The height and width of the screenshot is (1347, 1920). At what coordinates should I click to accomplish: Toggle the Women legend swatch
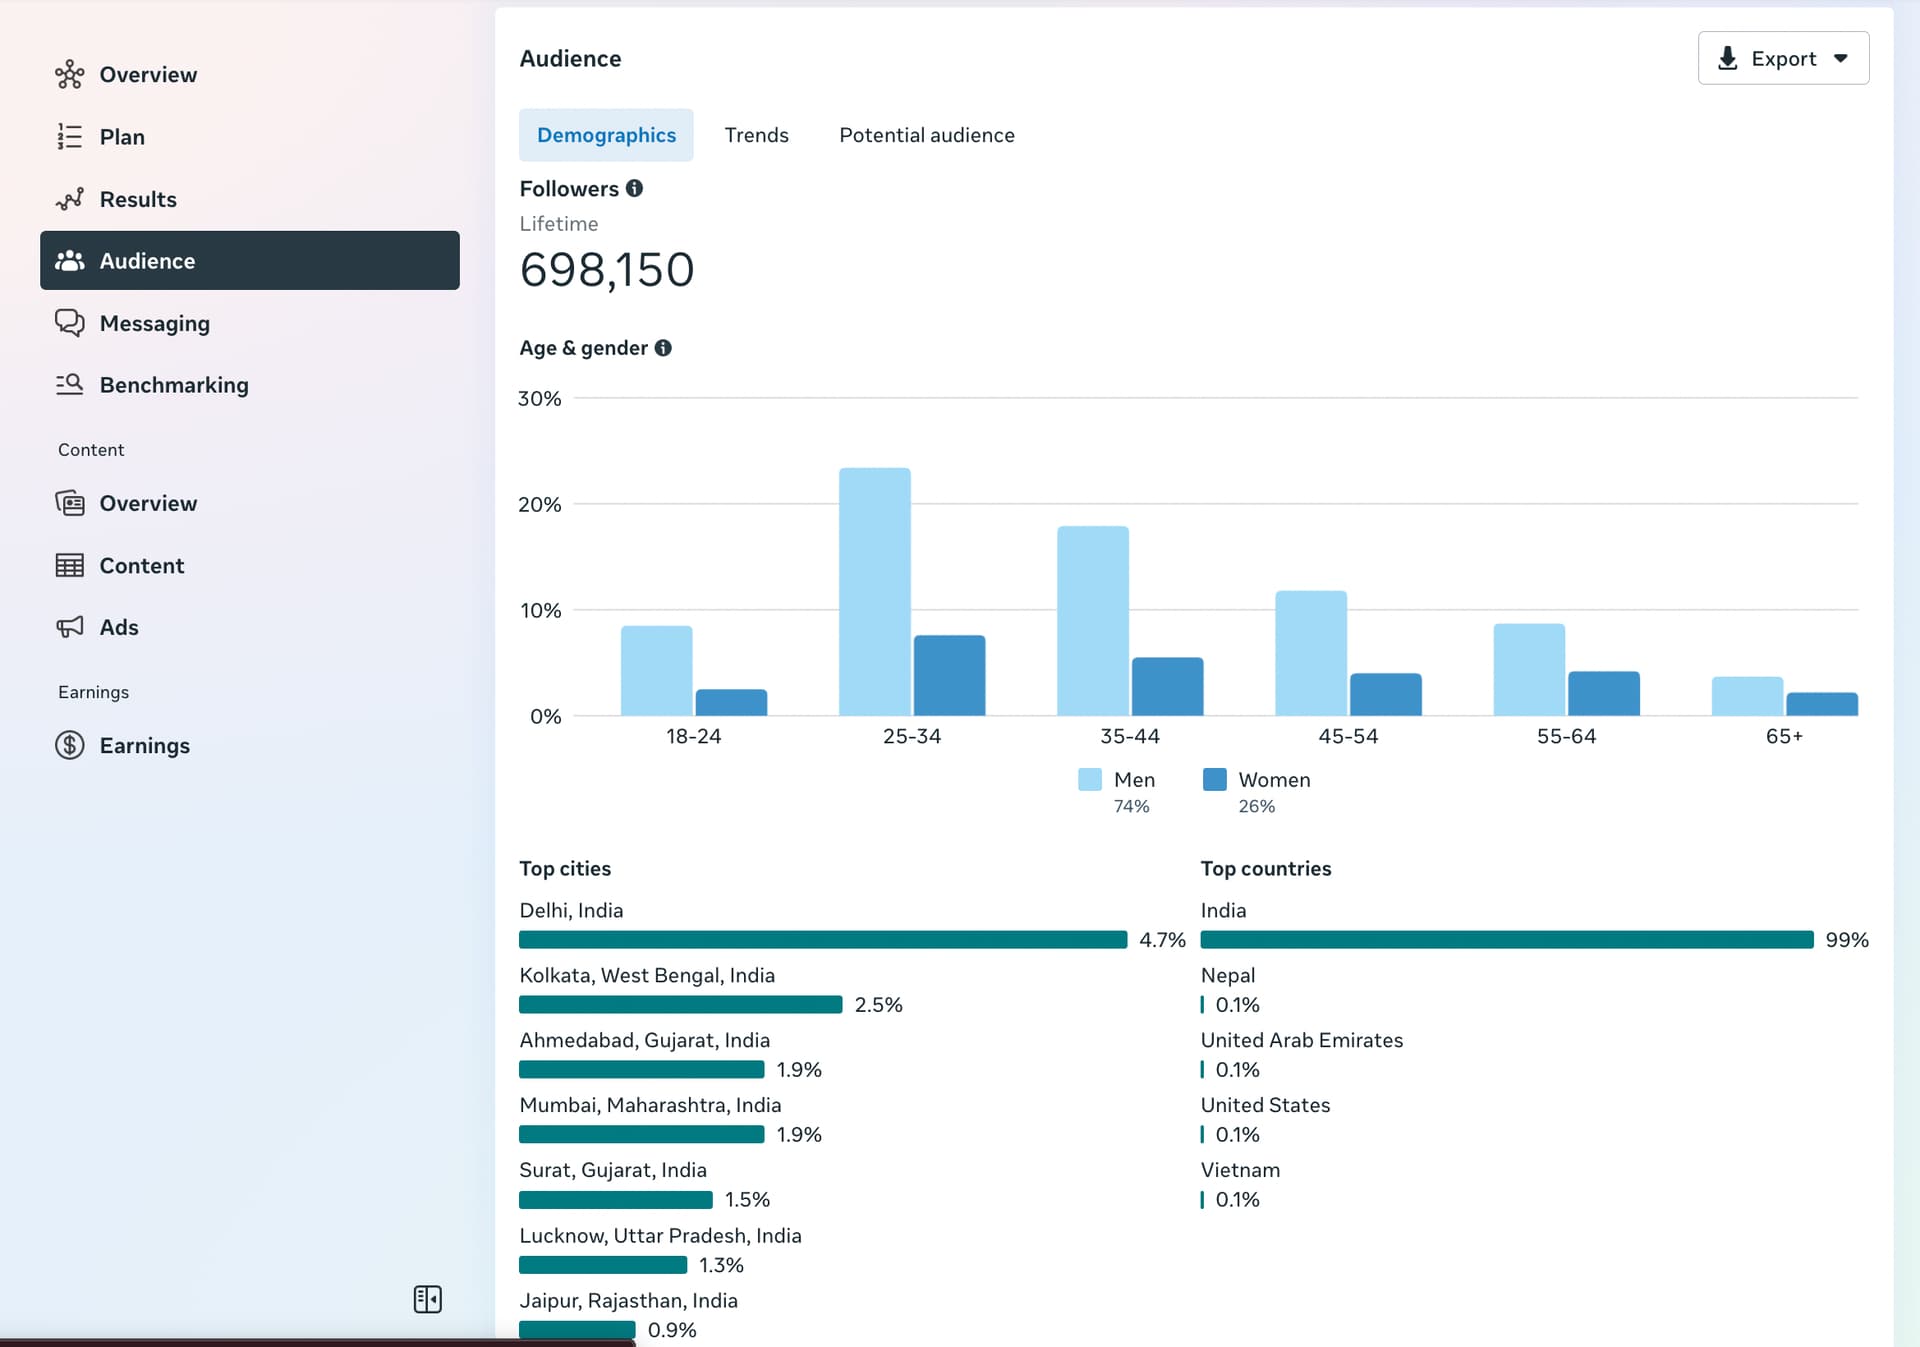point(1214,780)
